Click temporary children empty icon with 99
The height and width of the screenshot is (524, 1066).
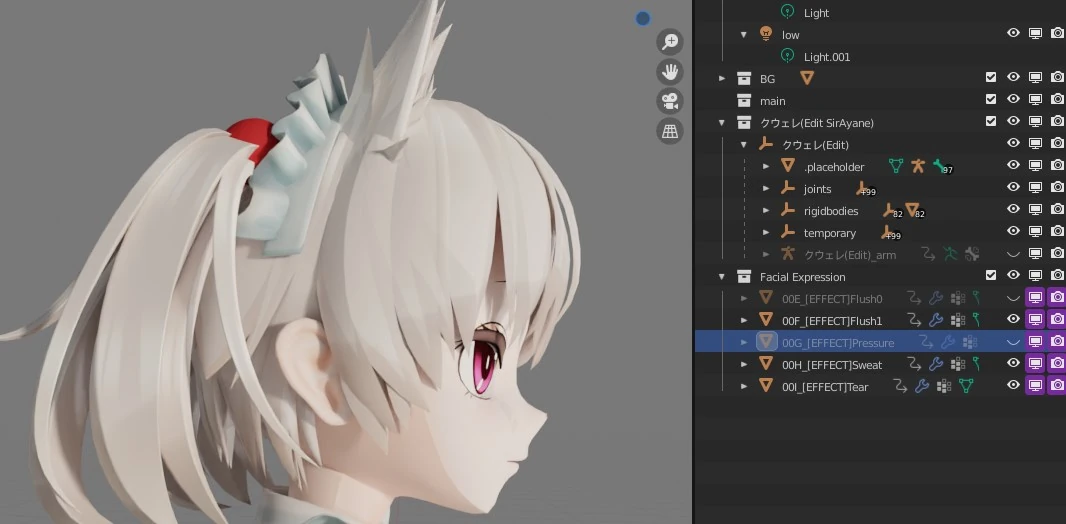[890, 233]
